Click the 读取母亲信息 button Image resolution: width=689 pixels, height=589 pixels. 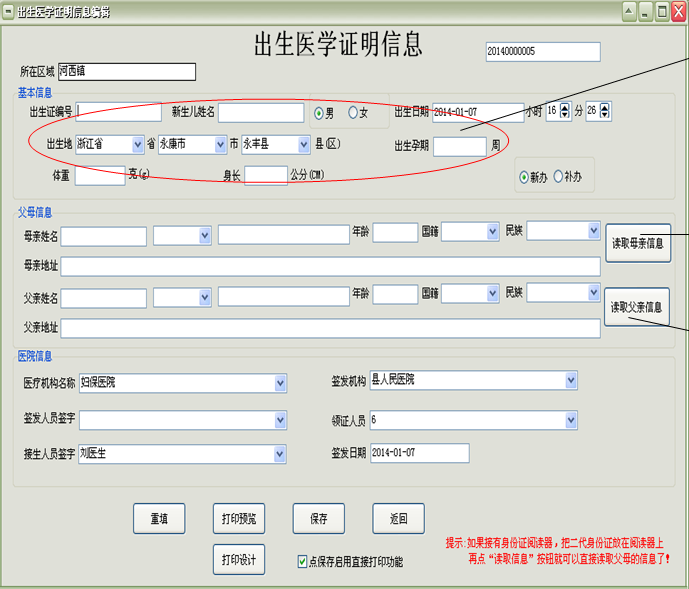[x=637, y=243]
